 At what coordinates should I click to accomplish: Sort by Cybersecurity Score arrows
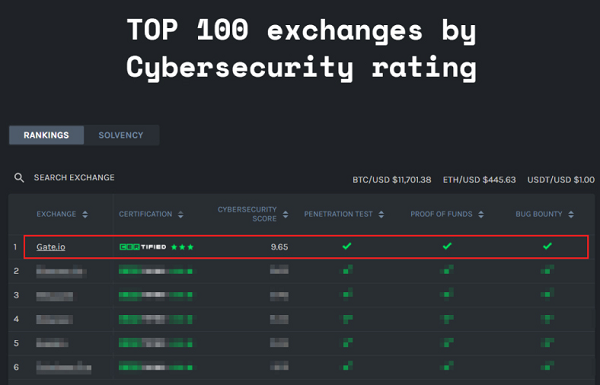coord(285,214)
